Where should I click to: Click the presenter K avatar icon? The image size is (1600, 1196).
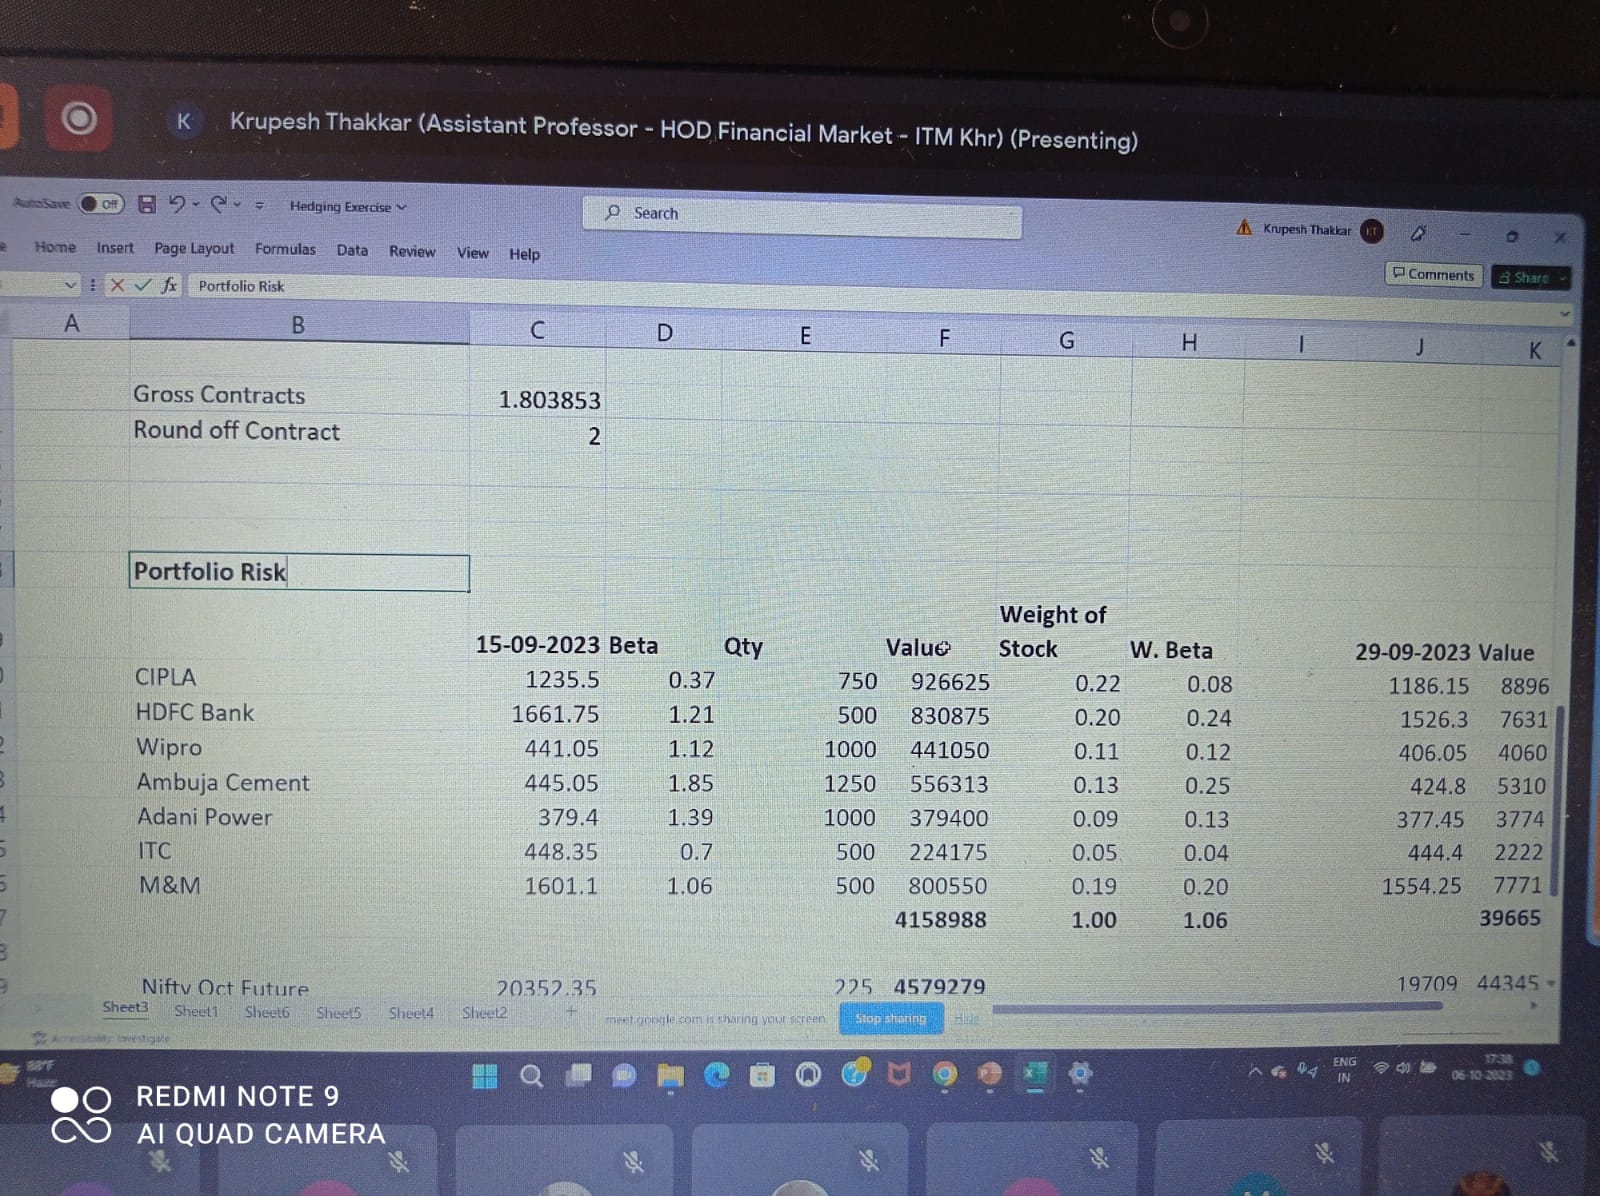point(184,122)
